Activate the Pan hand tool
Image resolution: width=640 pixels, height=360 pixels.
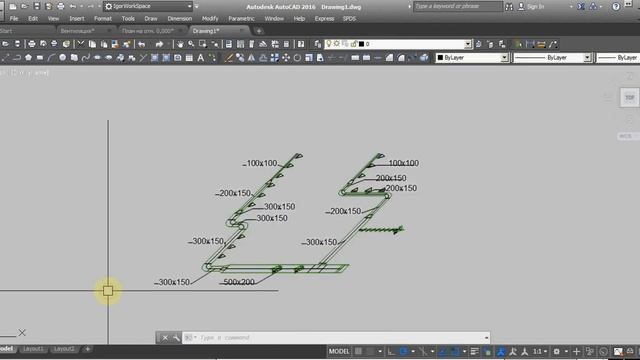(x=180, y=44)
